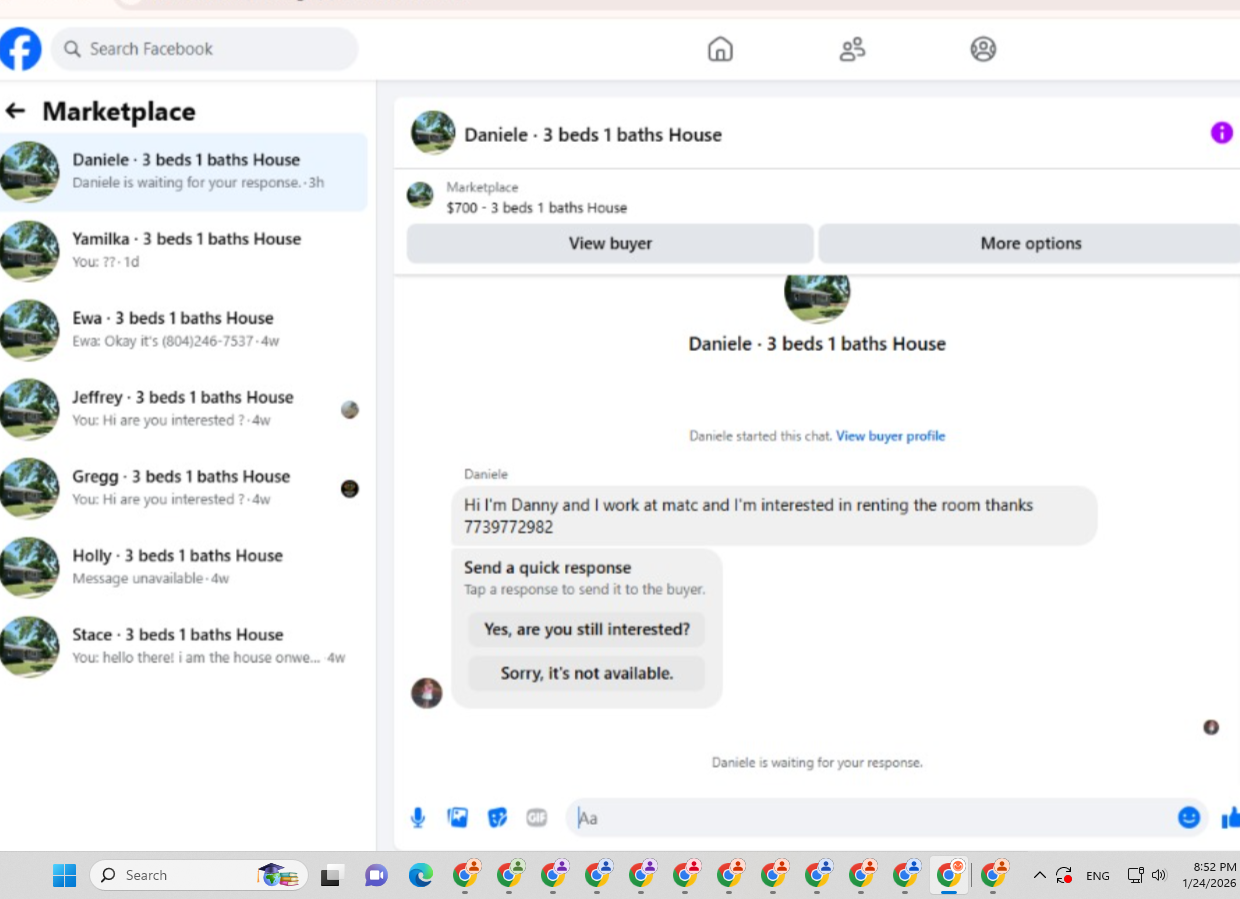This screenshot has height=899, width=1240.
Task: Click the More options button
Action: pos(1030,243)
